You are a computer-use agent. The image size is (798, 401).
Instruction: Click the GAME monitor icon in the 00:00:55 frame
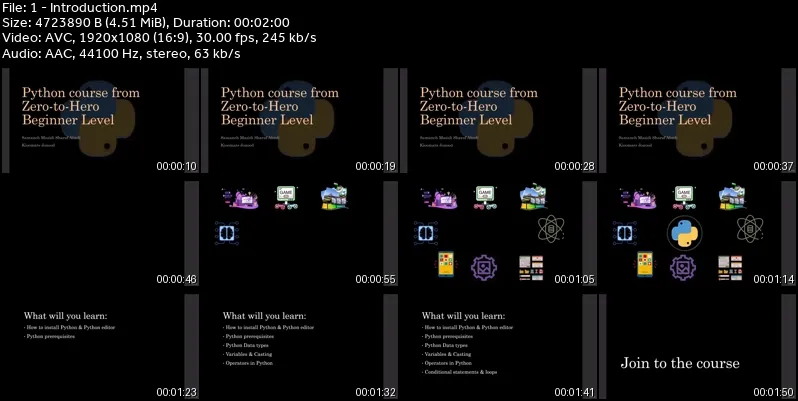286,197
